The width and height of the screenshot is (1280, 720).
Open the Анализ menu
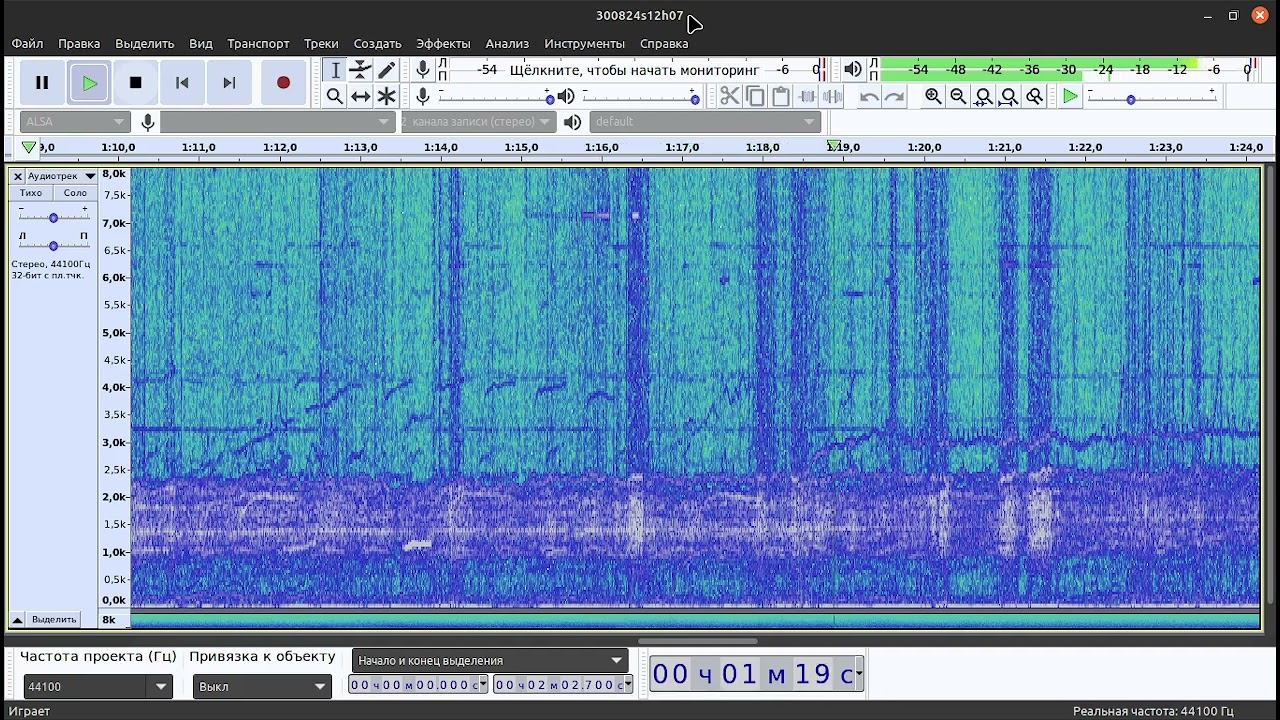tap(507, 44)
